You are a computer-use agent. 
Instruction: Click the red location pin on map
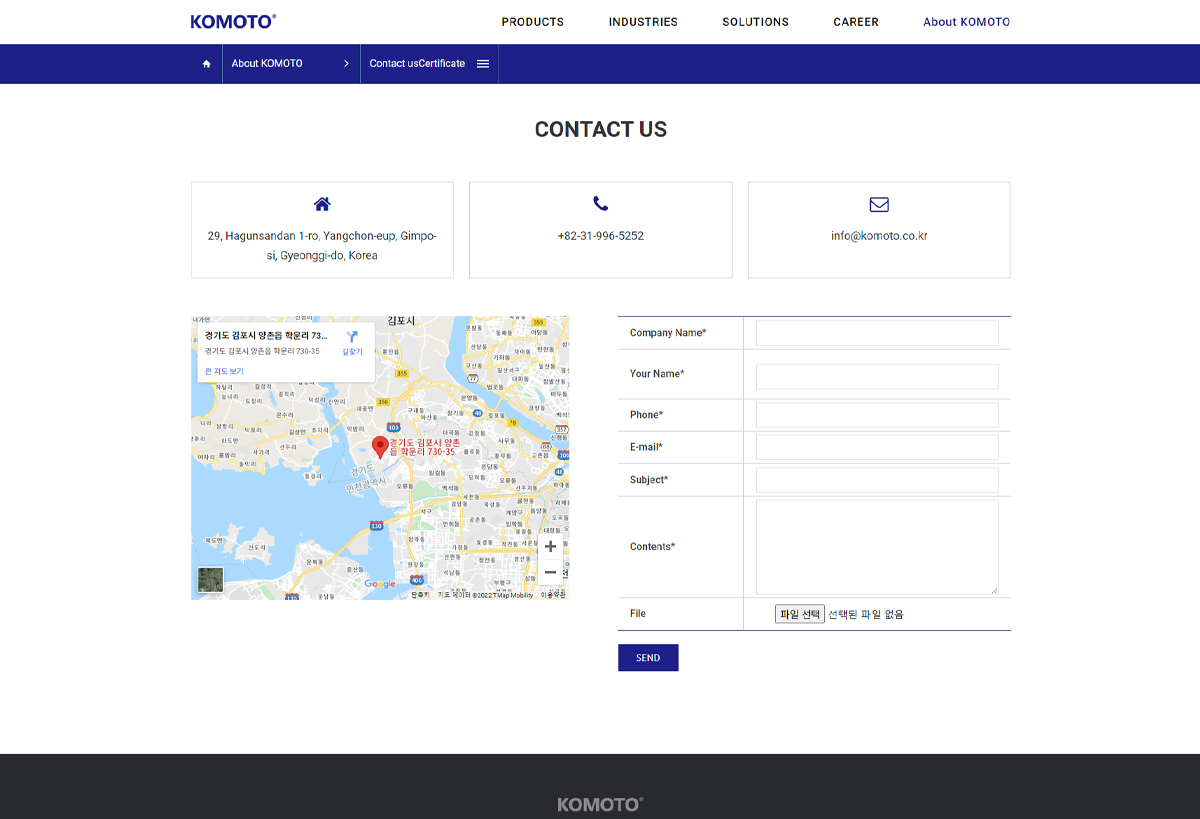pos(380,447)
